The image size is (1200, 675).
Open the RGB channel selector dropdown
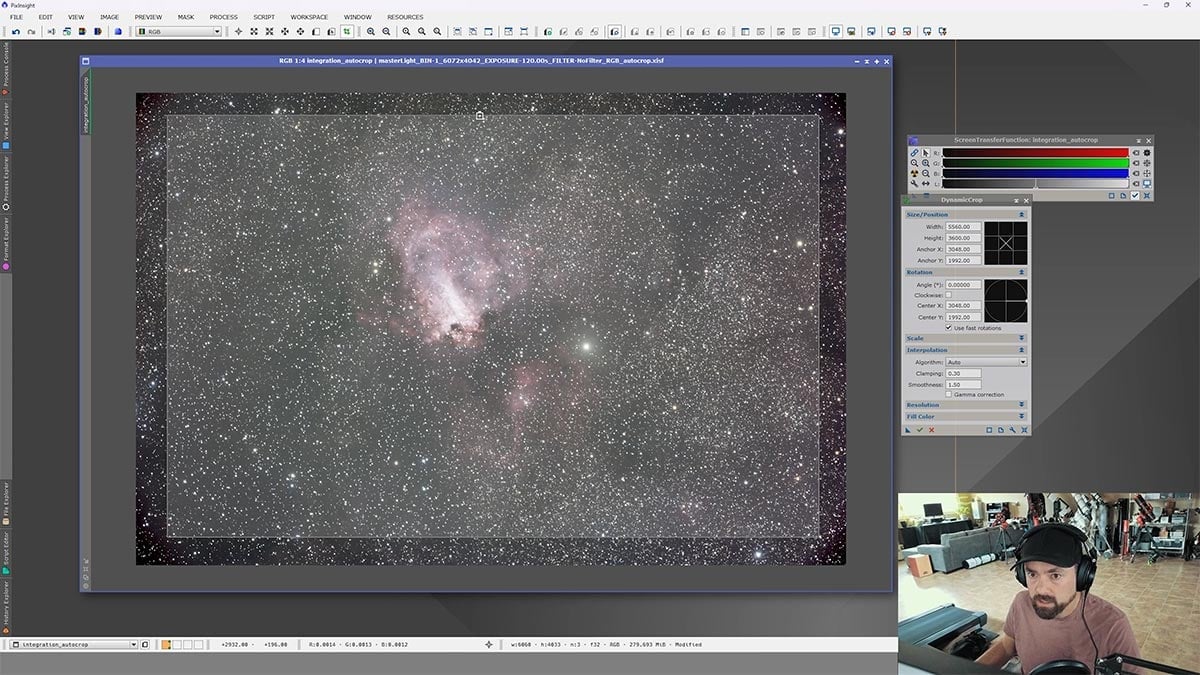[179, 32]
